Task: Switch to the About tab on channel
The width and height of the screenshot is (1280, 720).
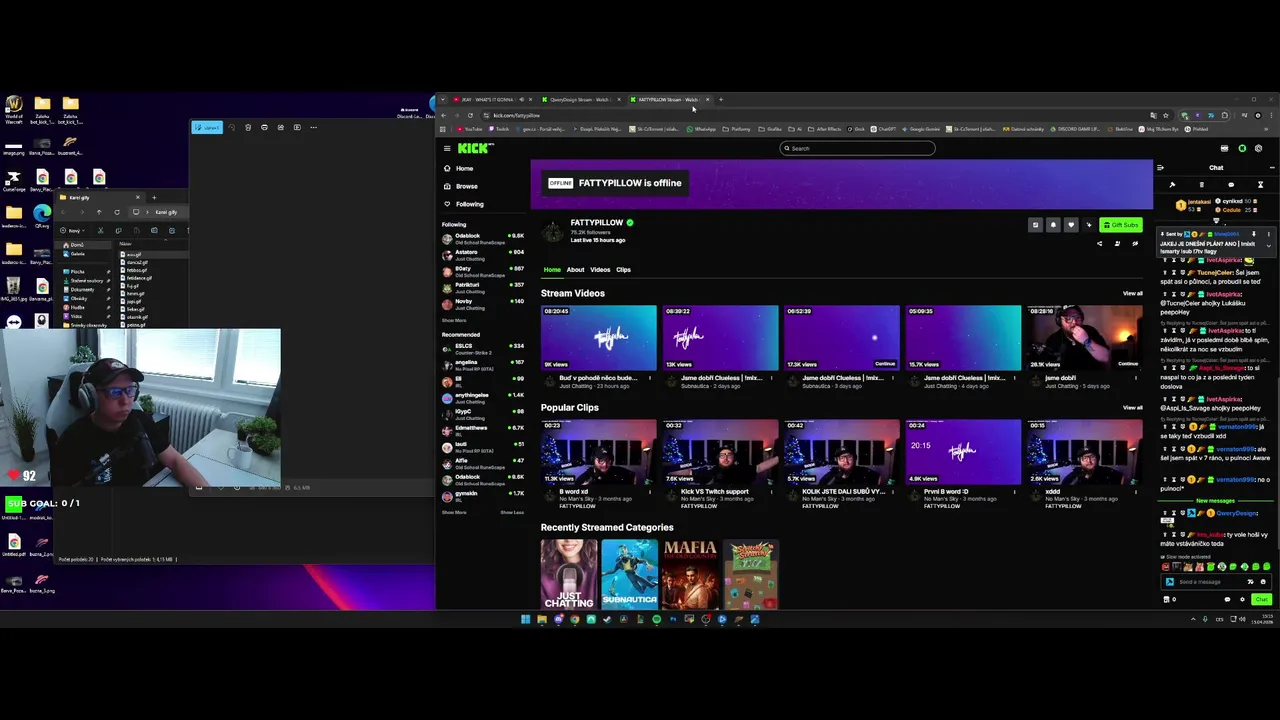Action: (575, 270)
